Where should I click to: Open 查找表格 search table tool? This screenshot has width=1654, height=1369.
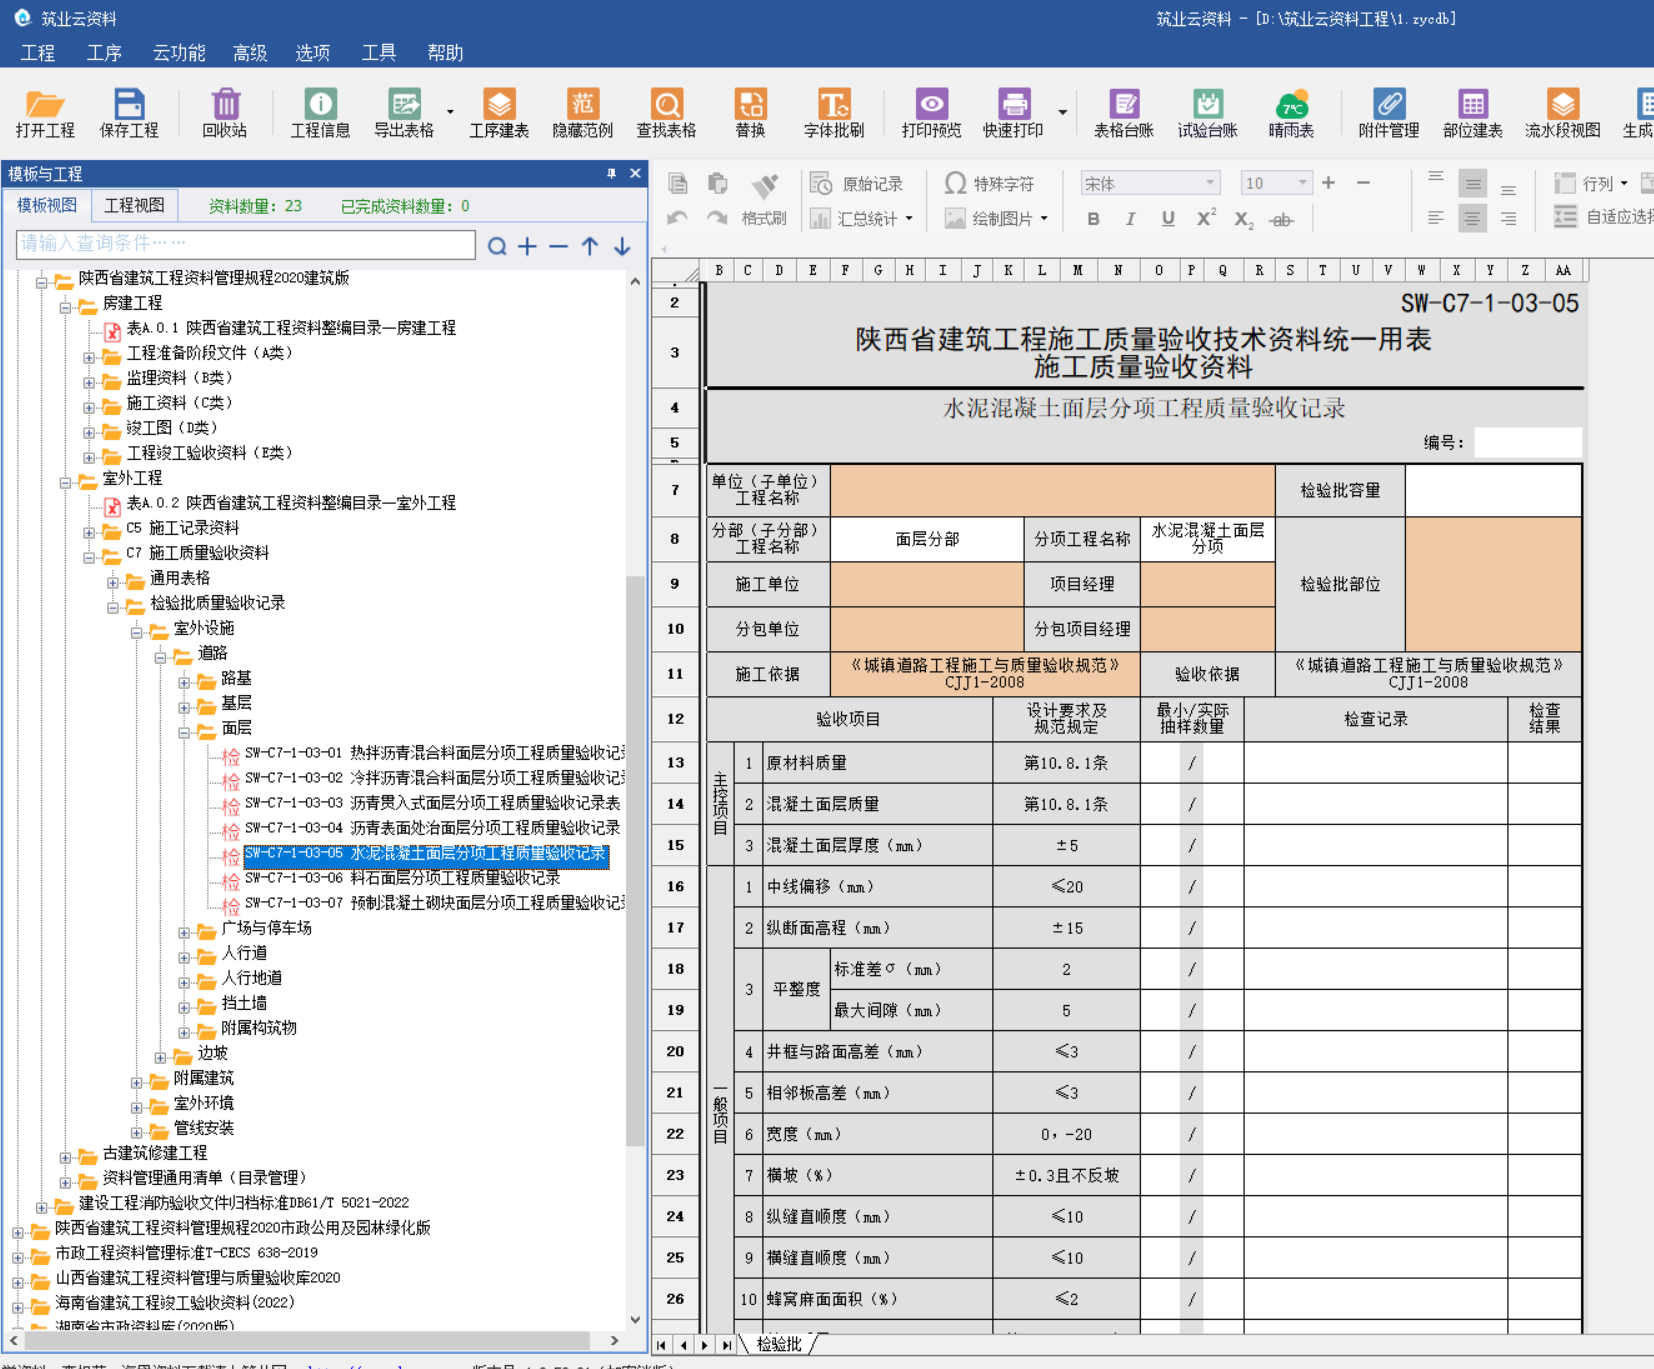click(667, 113)
